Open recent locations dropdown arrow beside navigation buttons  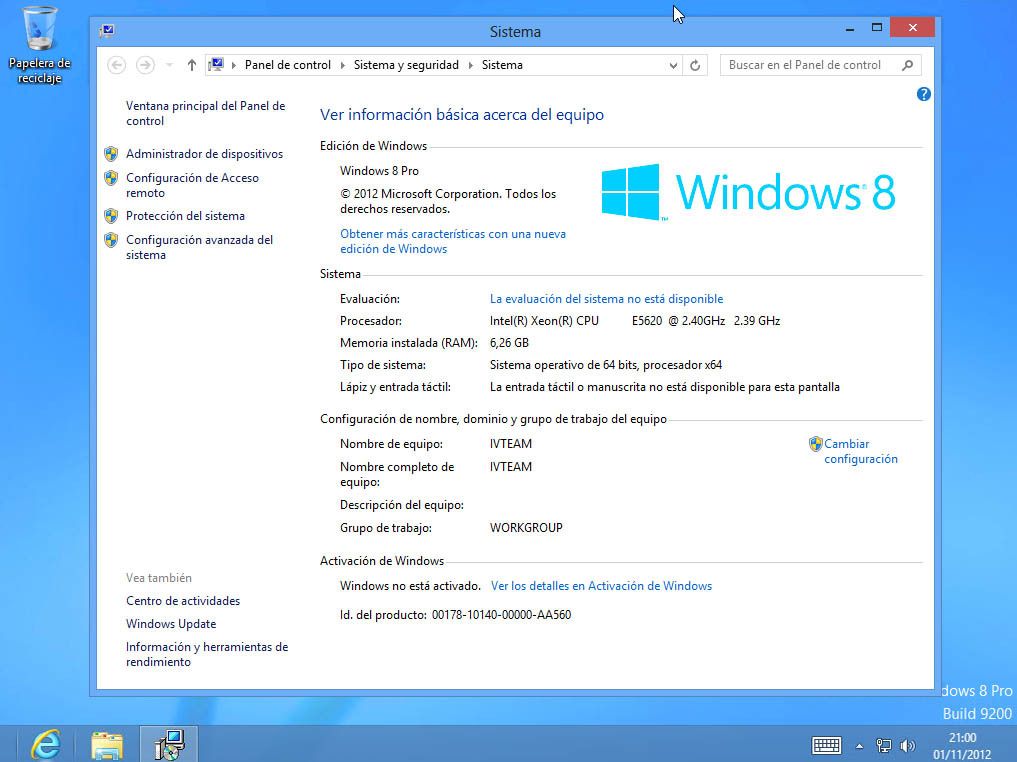tap(169, 65)
